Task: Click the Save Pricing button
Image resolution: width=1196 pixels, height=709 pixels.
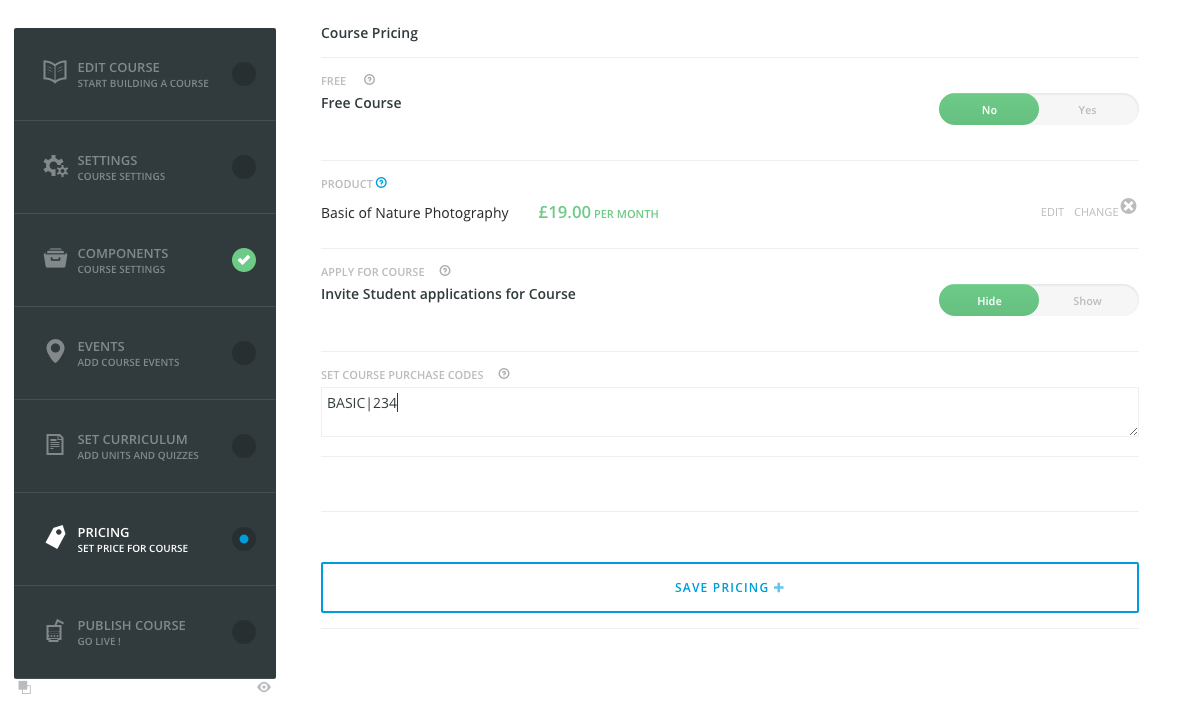Action: tap(729, 587)
